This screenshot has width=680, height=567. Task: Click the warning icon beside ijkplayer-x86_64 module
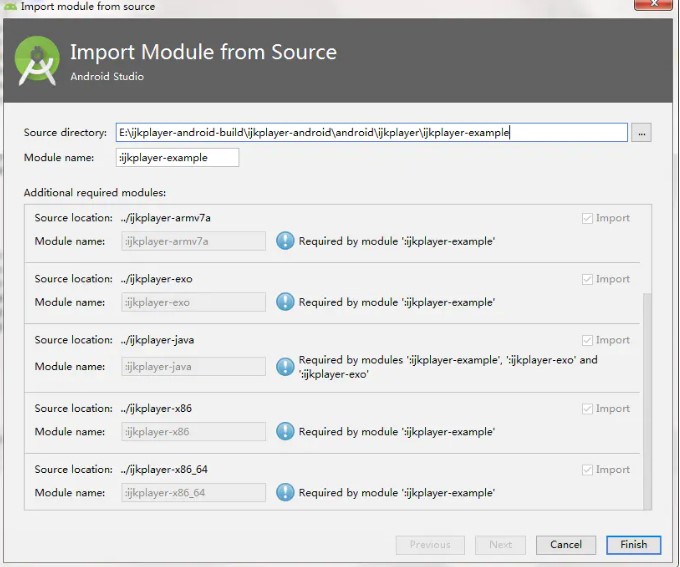tap(285, 493)
